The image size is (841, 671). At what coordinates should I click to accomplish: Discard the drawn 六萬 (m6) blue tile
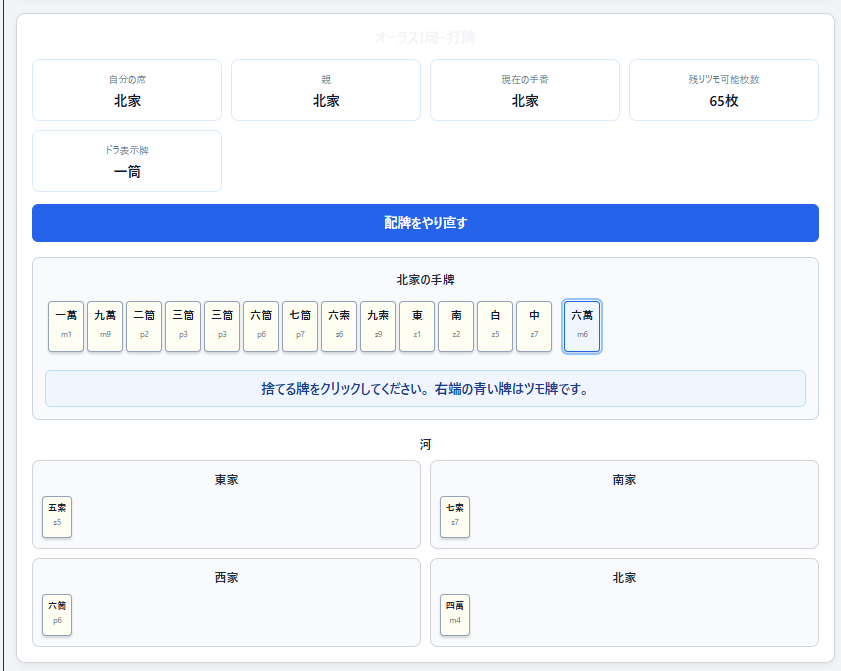coord(582,326)
